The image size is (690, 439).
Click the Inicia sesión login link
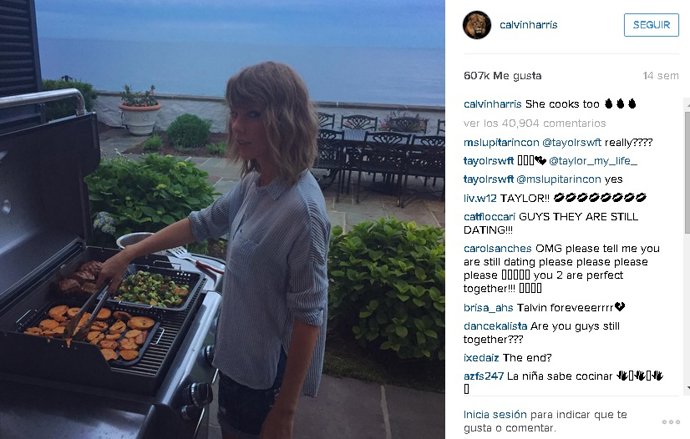click(495, 414)
